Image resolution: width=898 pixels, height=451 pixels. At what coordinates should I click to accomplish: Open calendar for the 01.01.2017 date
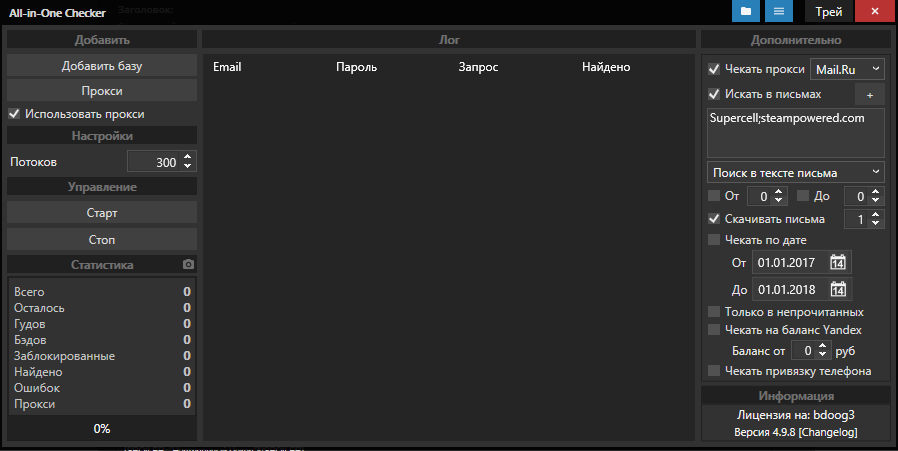point(838,263)
